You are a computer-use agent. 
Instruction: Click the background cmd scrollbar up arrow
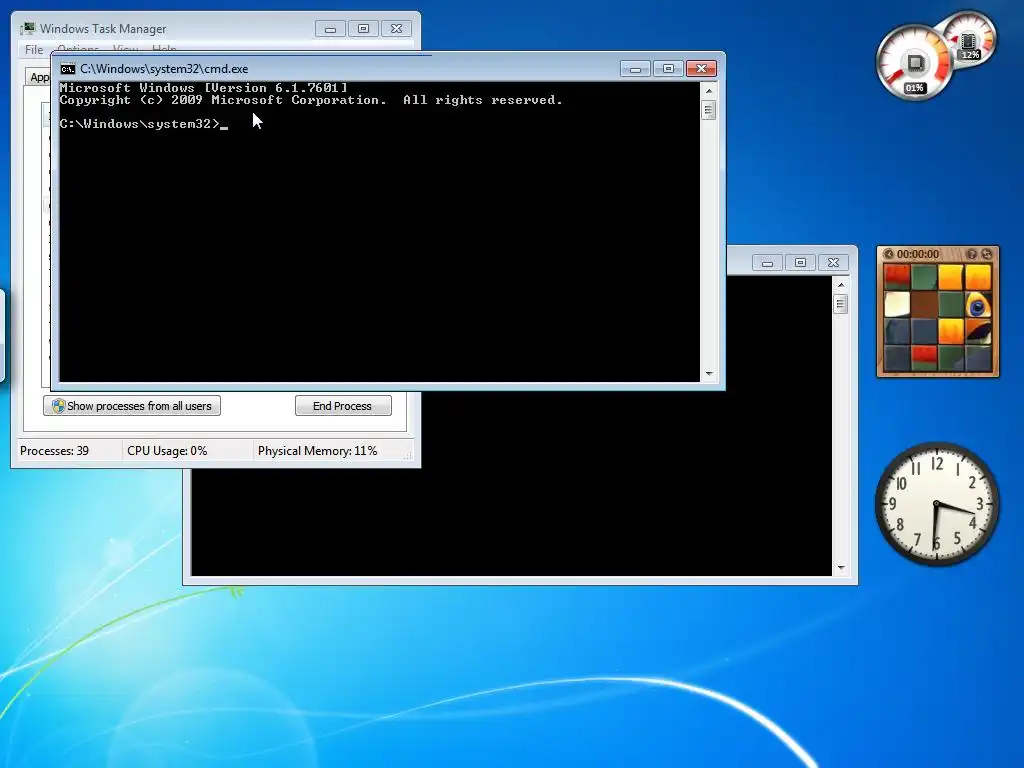(x=841, y=285)
